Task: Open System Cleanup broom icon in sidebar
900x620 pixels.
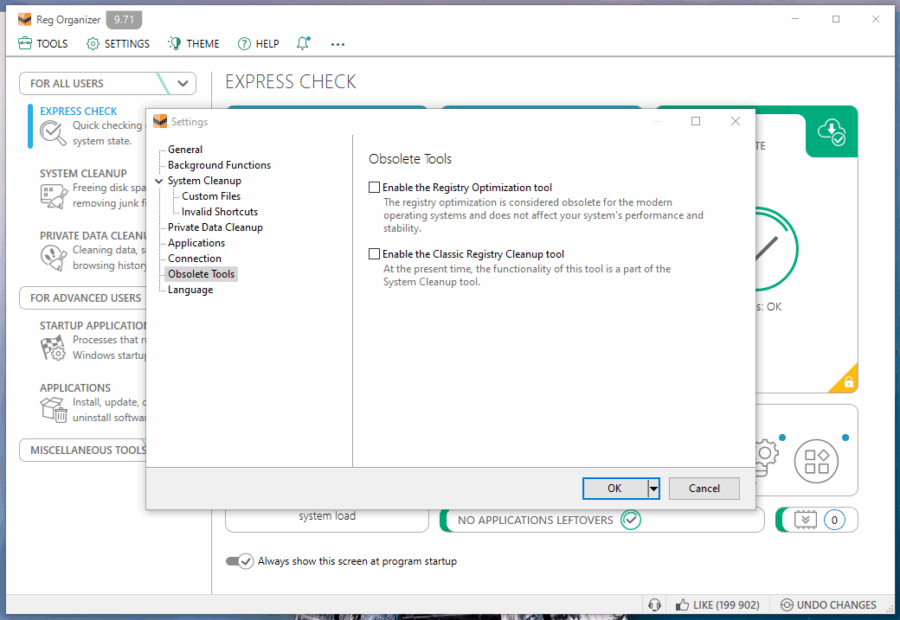Action: point(53,196)
